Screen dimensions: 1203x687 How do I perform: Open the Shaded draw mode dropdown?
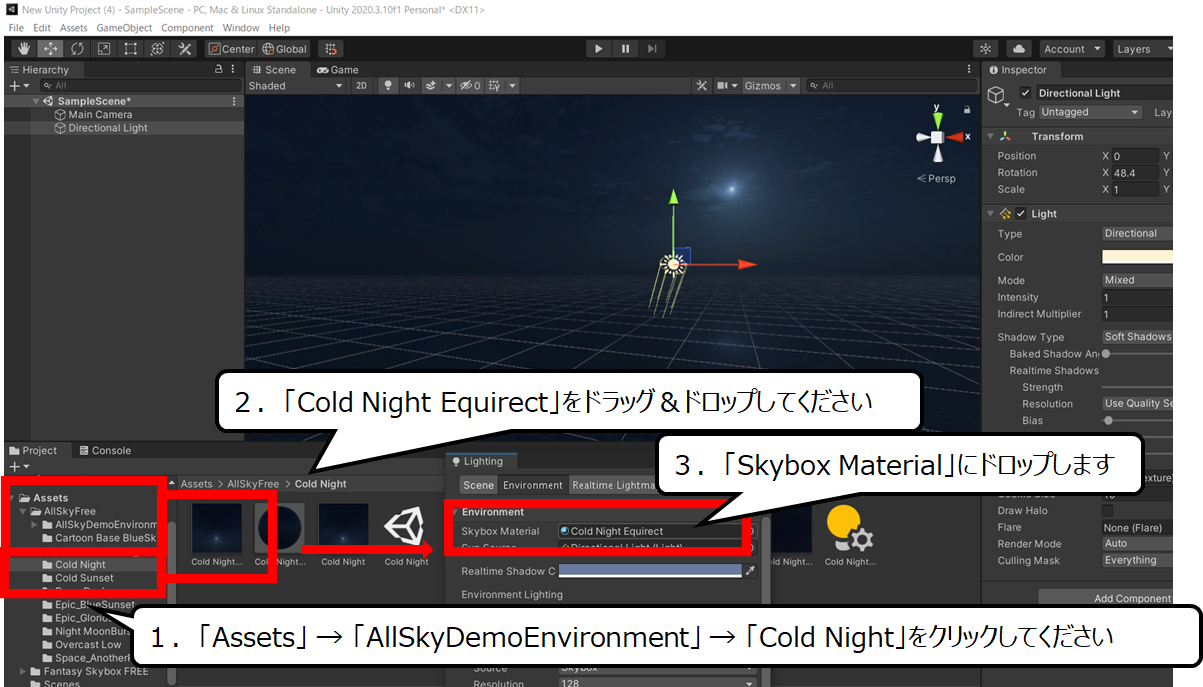coord(295,86)
